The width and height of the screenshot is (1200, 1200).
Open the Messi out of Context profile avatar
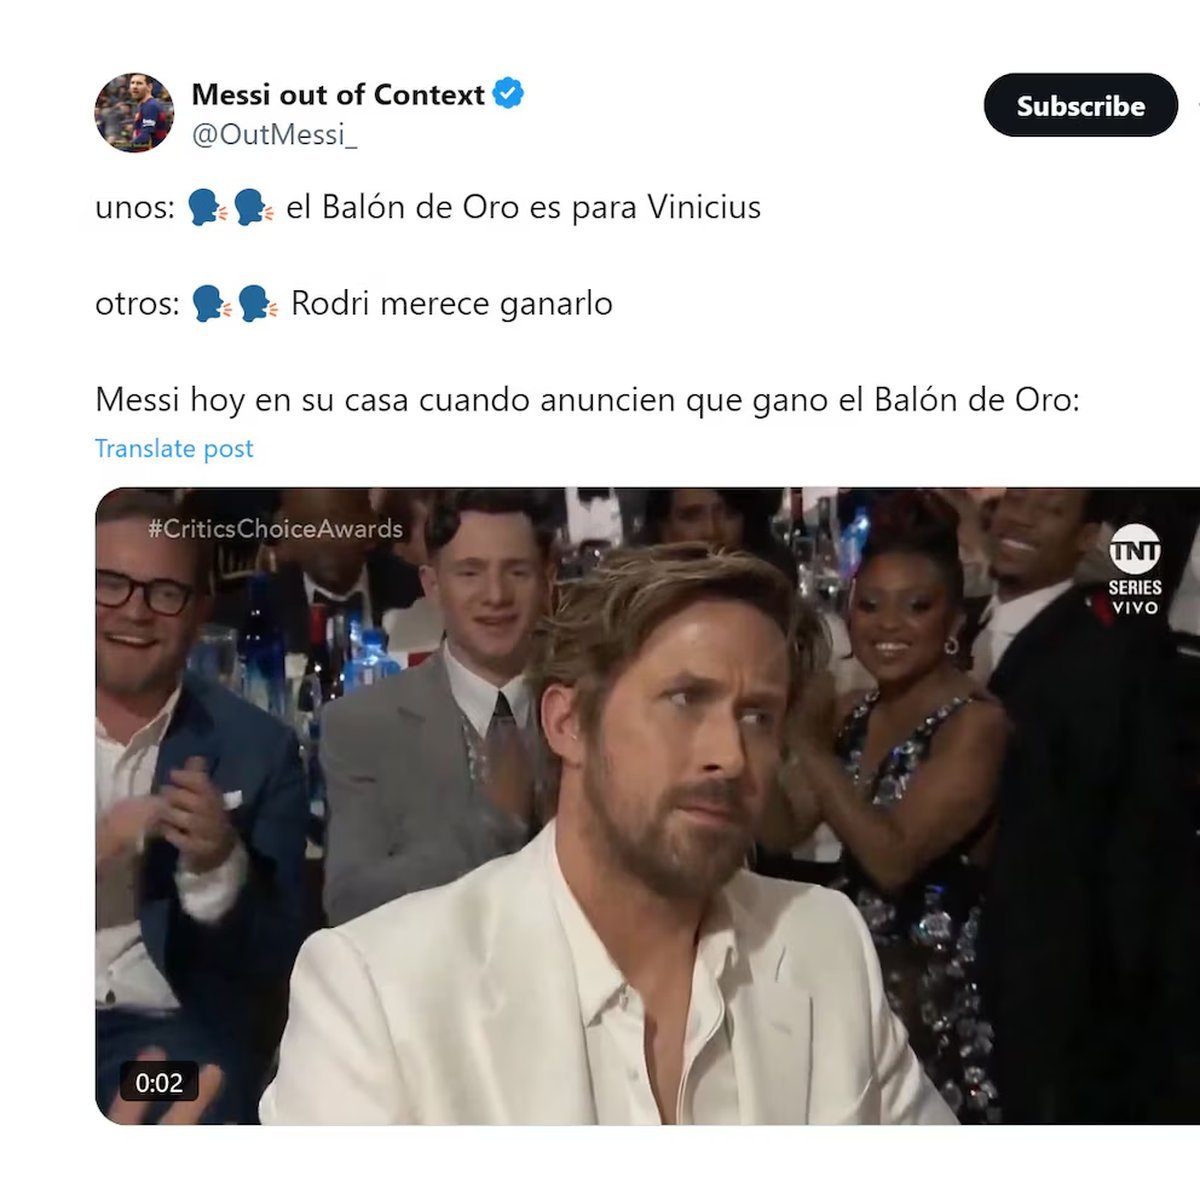pyautogui.click(x=134, y=113)
